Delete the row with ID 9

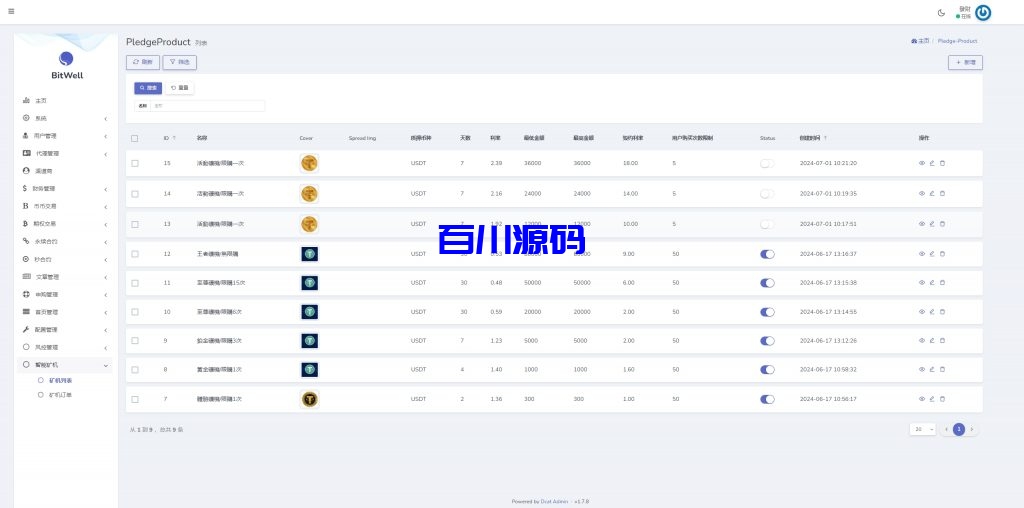942,340
